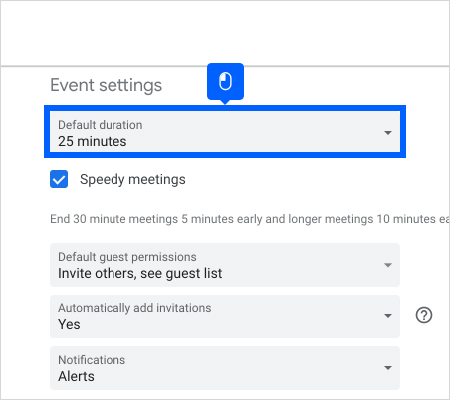Expand the Notifications dropdown arrow
The height and width of the screenshot is (400, 450).
pyautogui.click(x=388, y=368)
